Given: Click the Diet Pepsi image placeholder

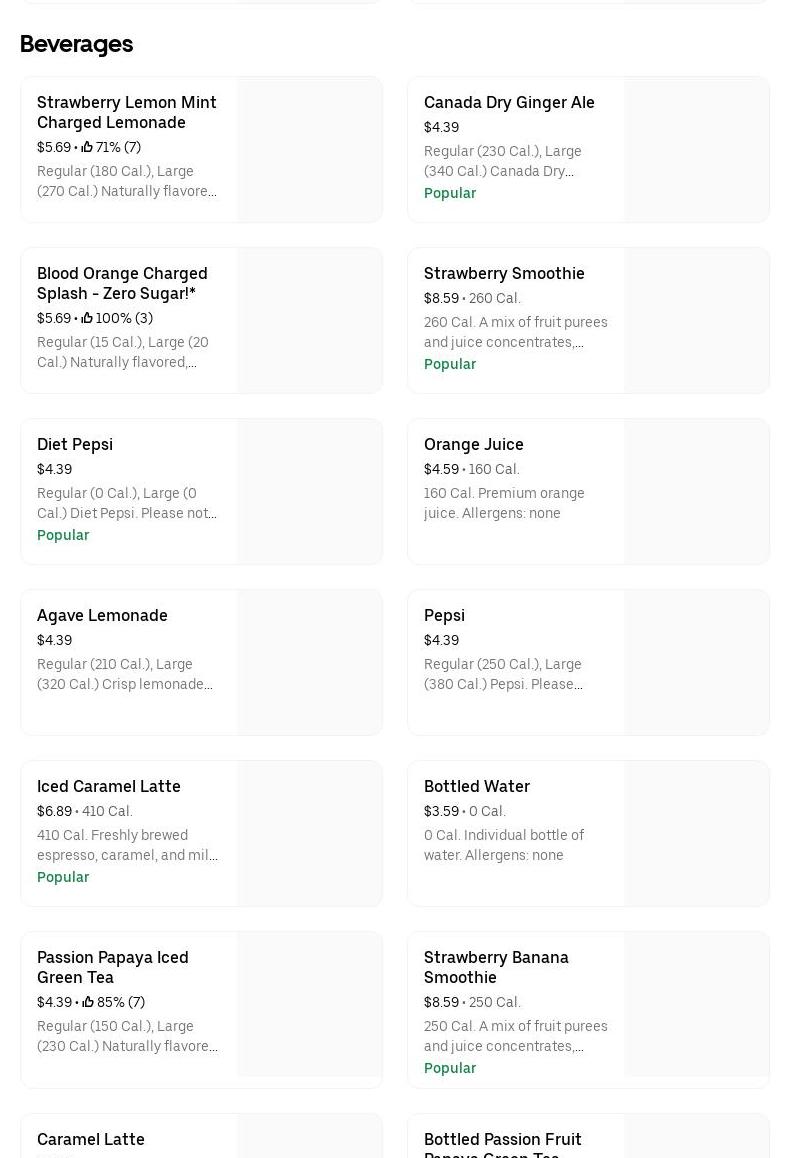Looking at the screenshot, I should pyautogui.click(x=309, y=491).
